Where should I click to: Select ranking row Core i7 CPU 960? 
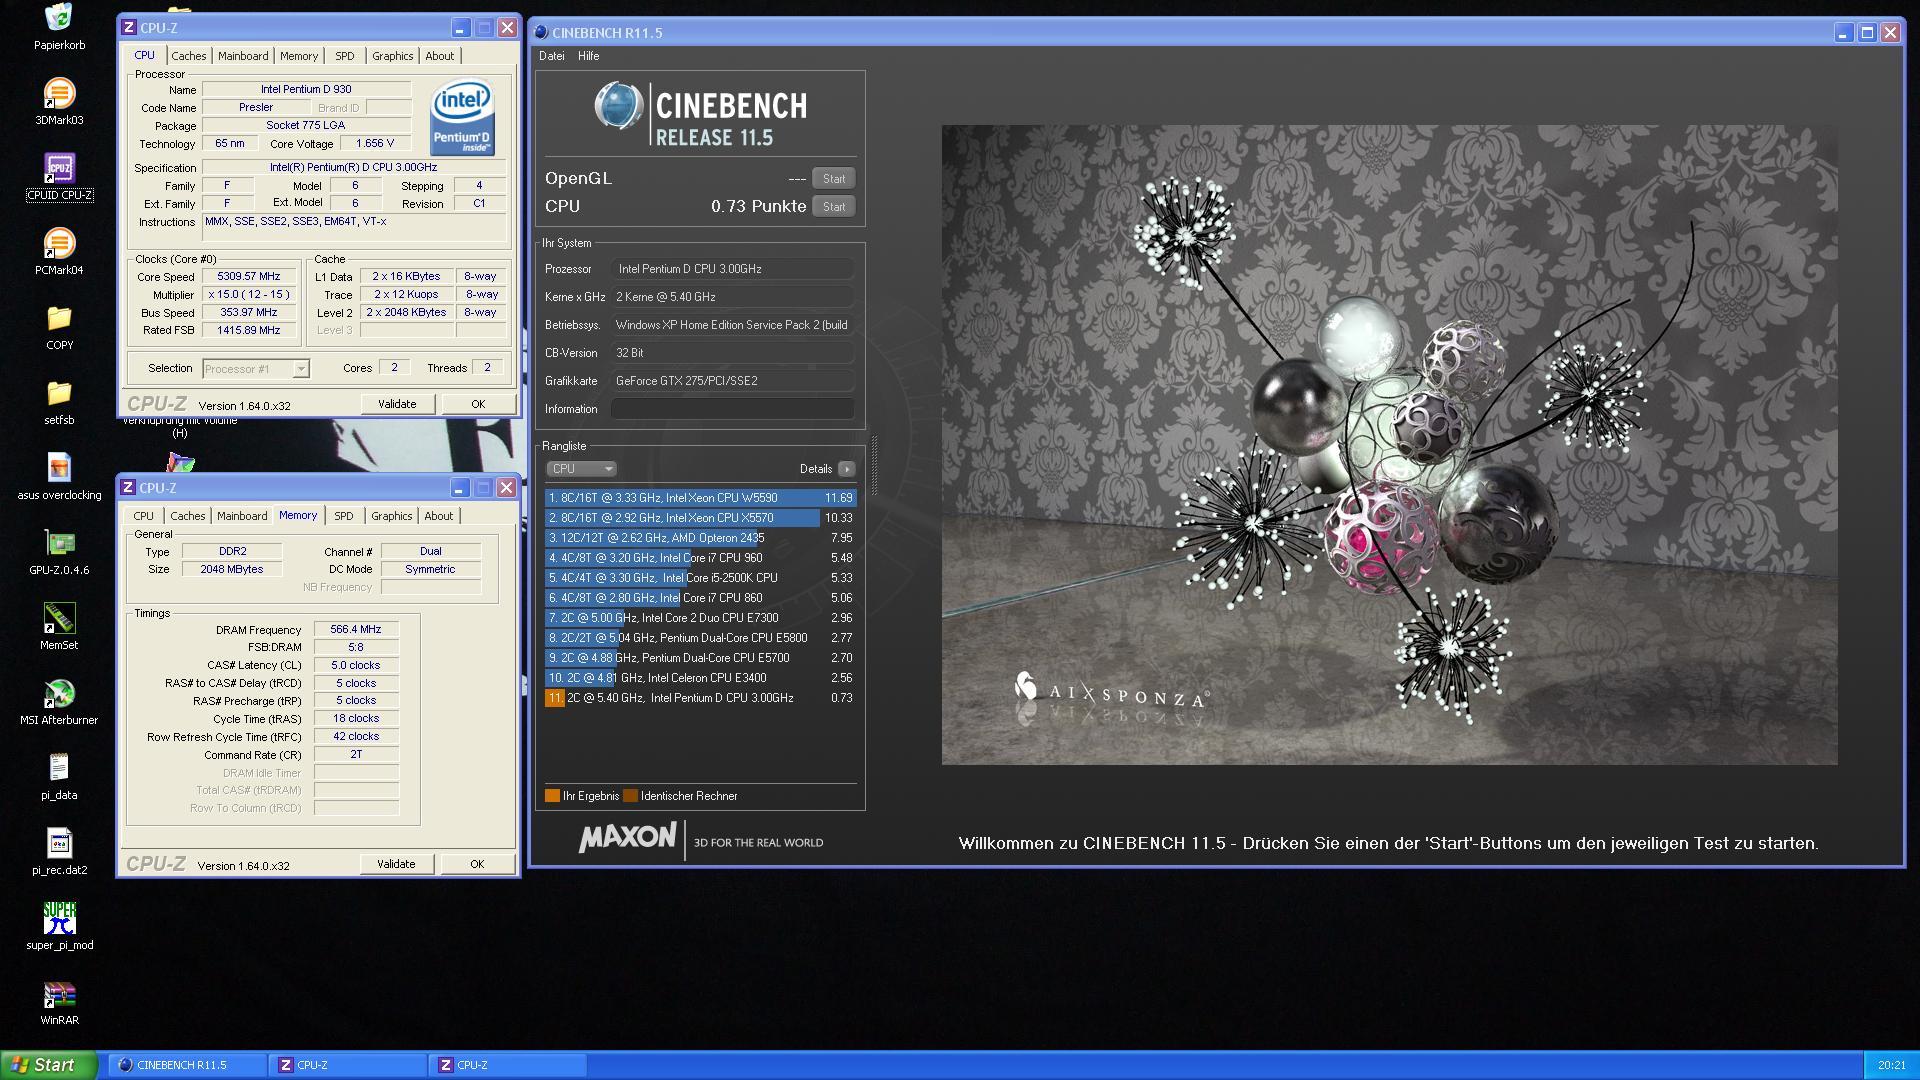point(700,558)
